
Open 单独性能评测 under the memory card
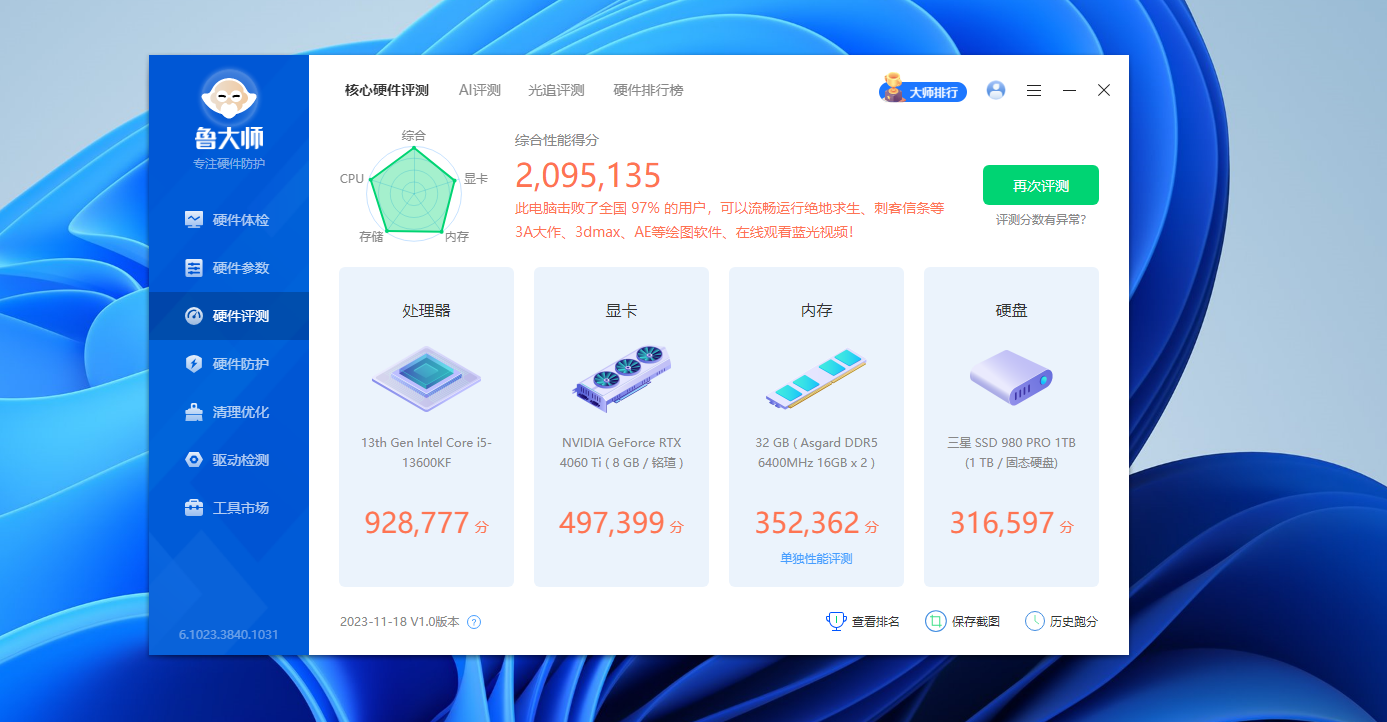[x=815, y=557]
